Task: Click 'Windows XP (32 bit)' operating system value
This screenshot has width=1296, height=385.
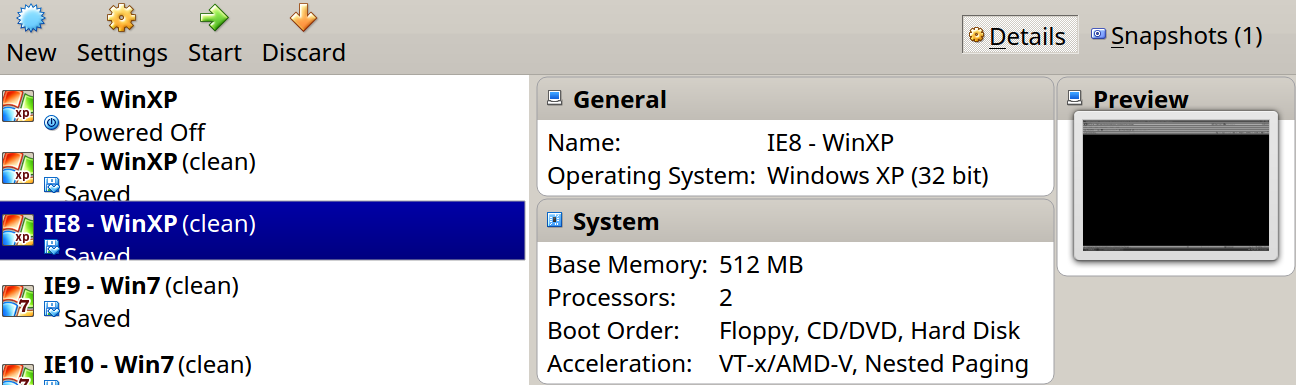Action: click(877, 177)
